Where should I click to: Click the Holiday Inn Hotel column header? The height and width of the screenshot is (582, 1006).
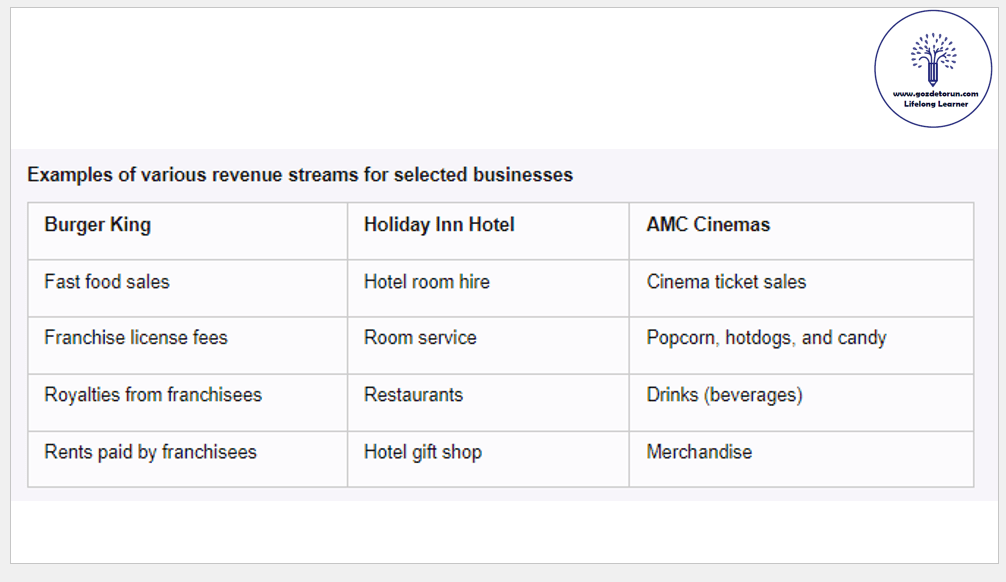pos(439,225)
